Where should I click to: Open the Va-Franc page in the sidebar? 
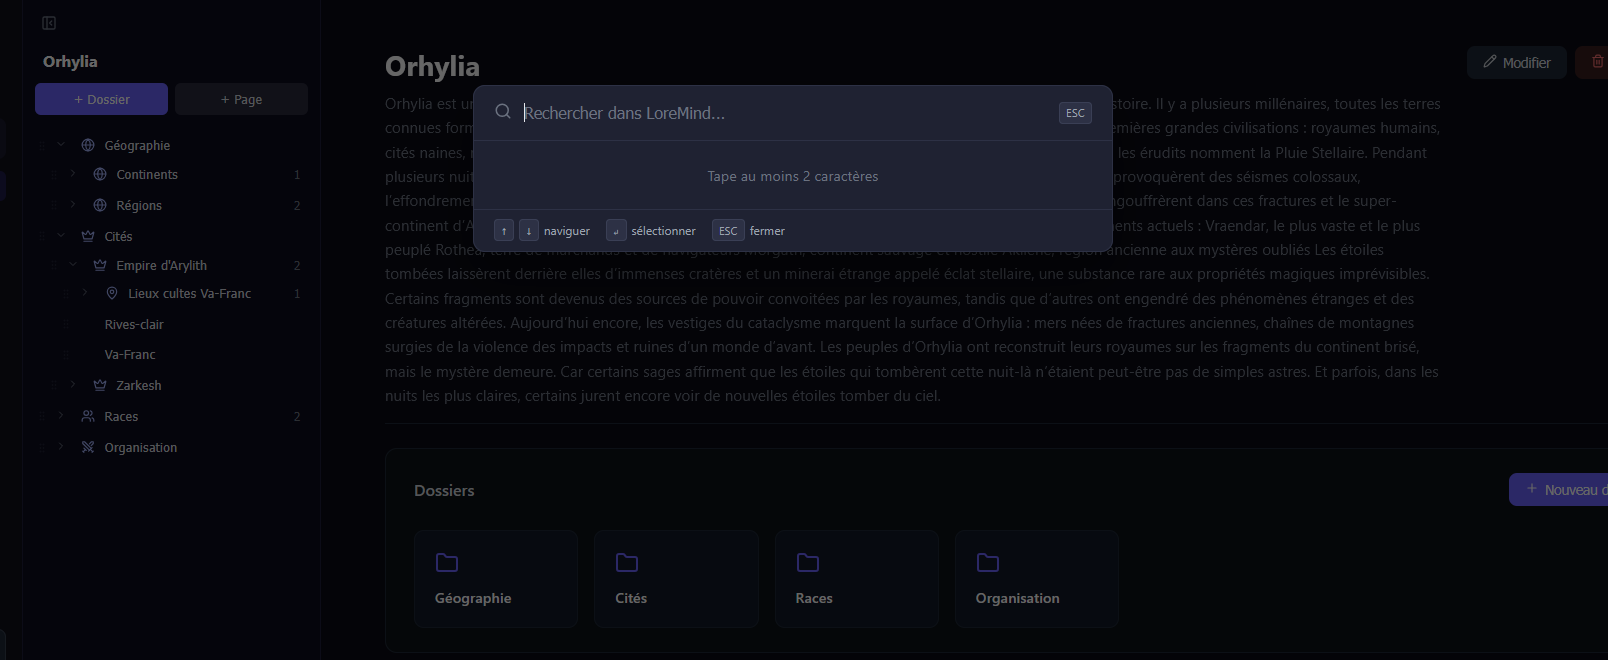pos(130,354)
